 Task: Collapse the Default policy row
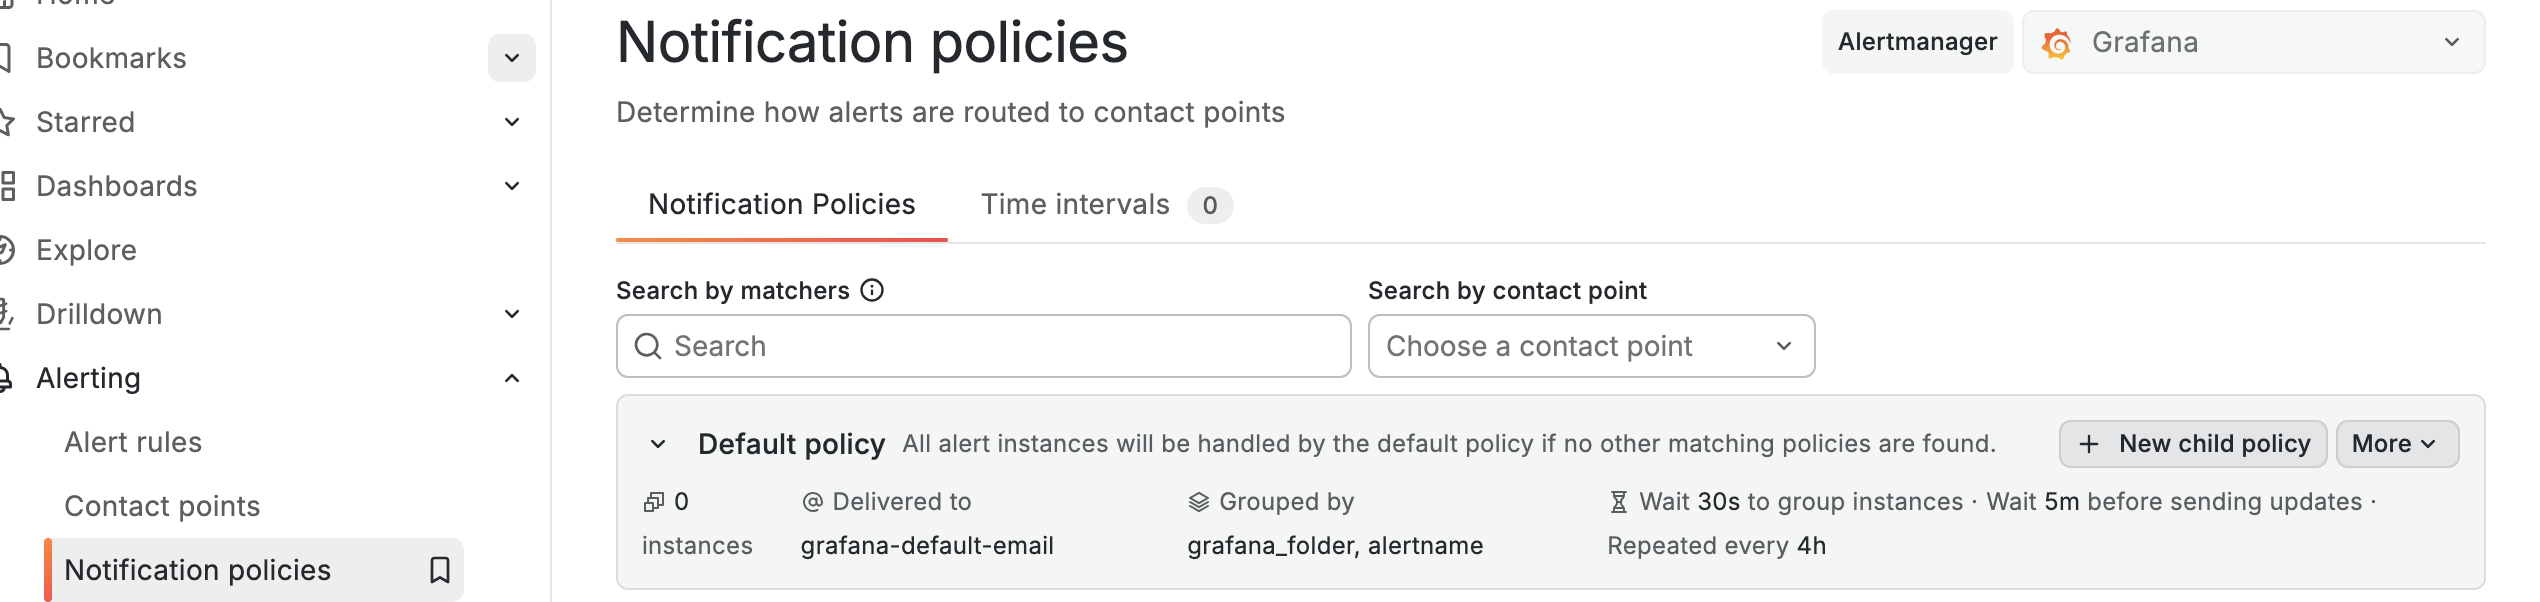click(x=658, y=444)
